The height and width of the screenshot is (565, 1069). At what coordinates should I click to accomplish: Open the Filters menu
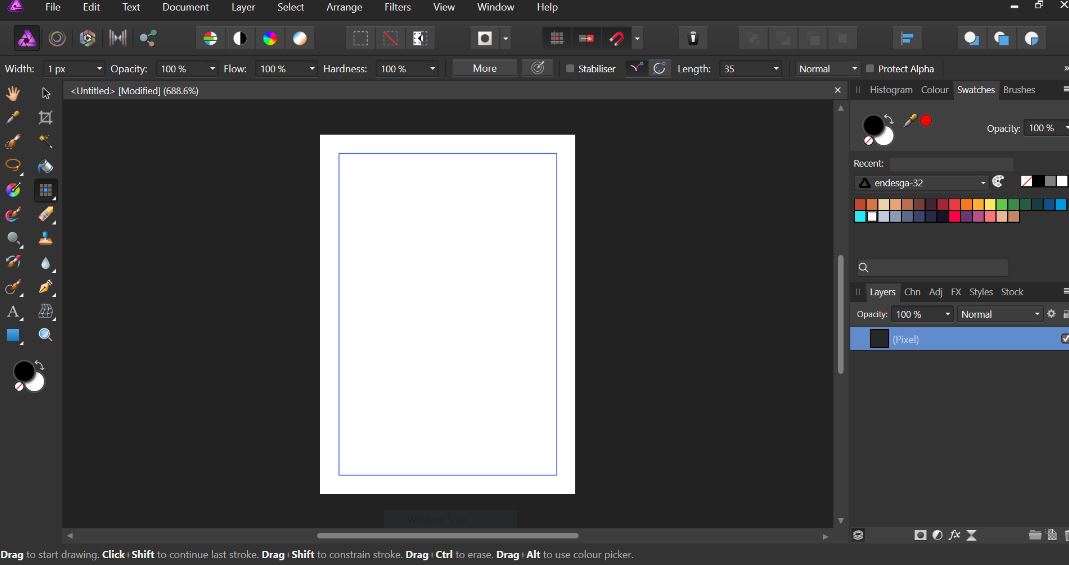pyautogui.click(x=397, y=7)
